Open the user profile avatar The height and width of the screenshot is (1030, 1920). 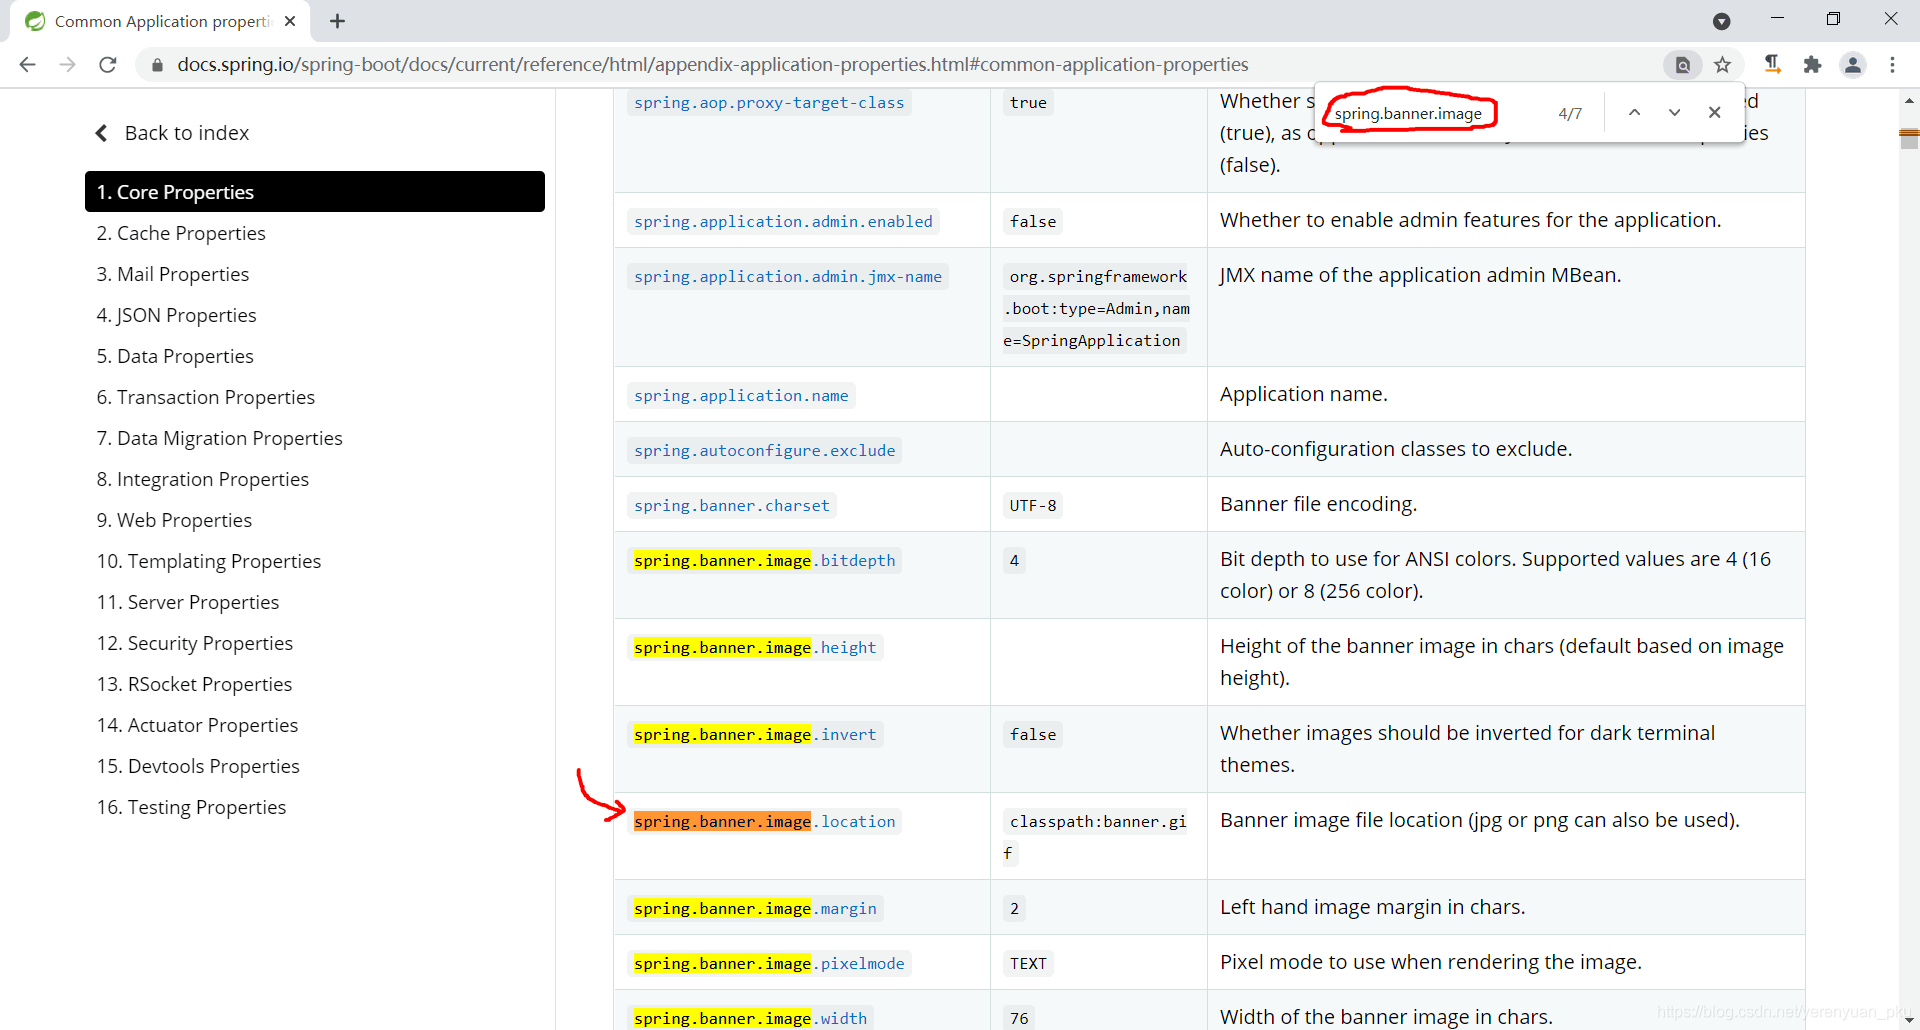(x=1853, y=65)
